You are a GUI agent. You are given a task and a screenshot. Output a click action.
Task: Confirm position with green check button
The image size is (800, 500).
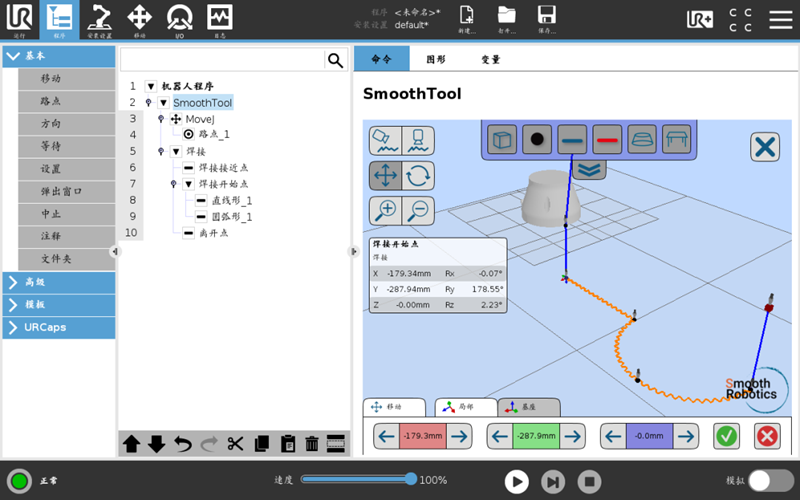pos(727,436)
